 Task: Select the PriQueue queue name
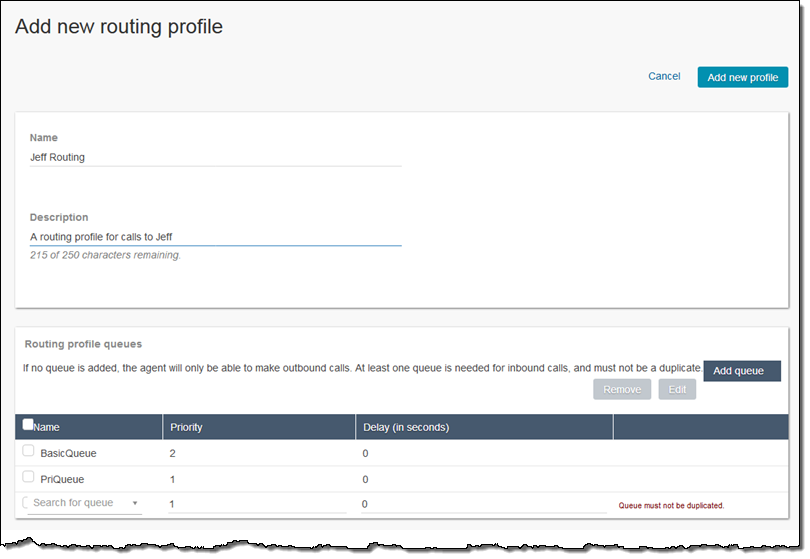(62, 480)
